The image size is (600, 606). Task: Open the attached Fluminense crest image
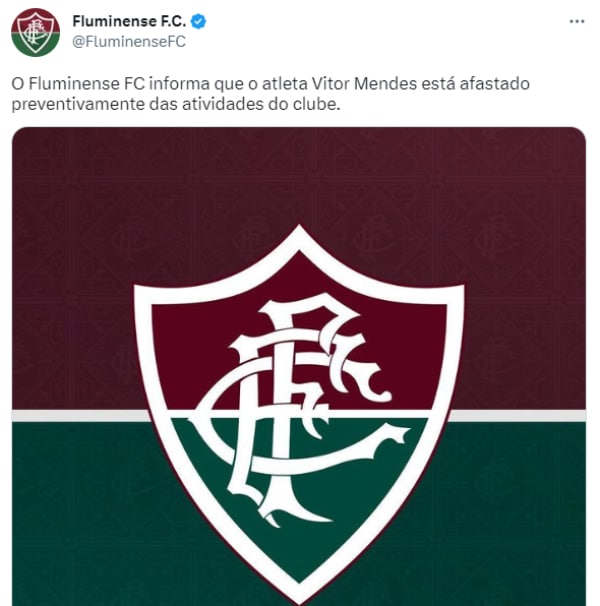click(x=299, y=366)
